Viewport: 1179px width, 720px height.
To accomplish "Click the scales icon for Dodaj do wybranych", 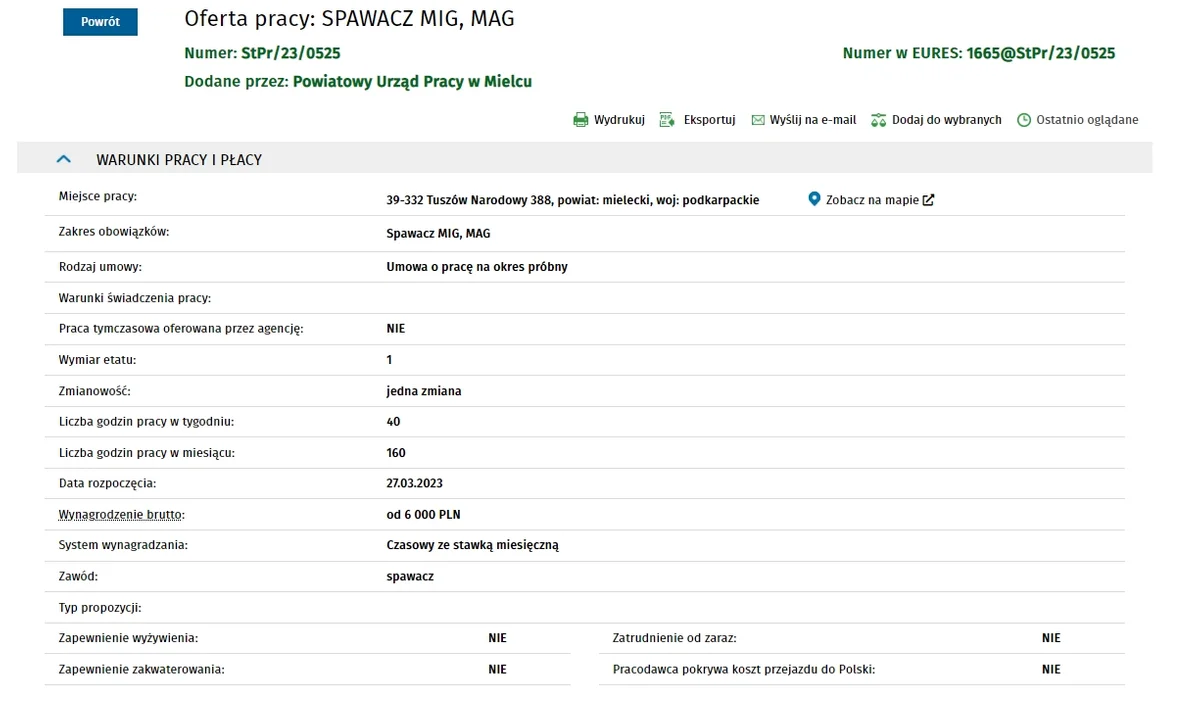I will tap(878, 120).
